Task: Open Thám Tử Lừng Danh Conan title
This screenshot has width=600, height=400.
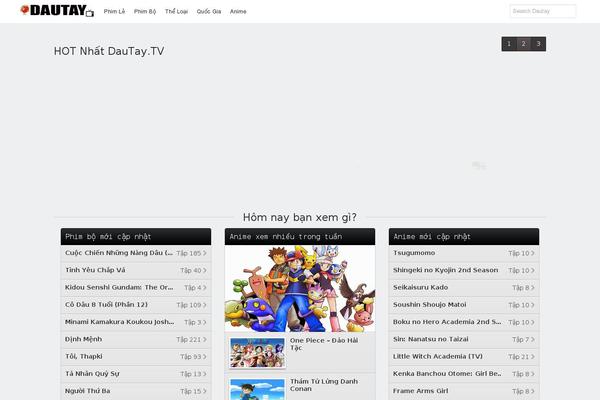Action: coord(324,385)
